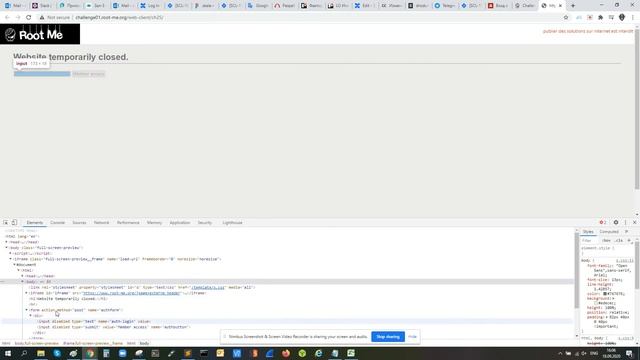The width and height of the screenshot is (640, 360).
Task: Click the Stop sharing button
Action: click(388, 337)
